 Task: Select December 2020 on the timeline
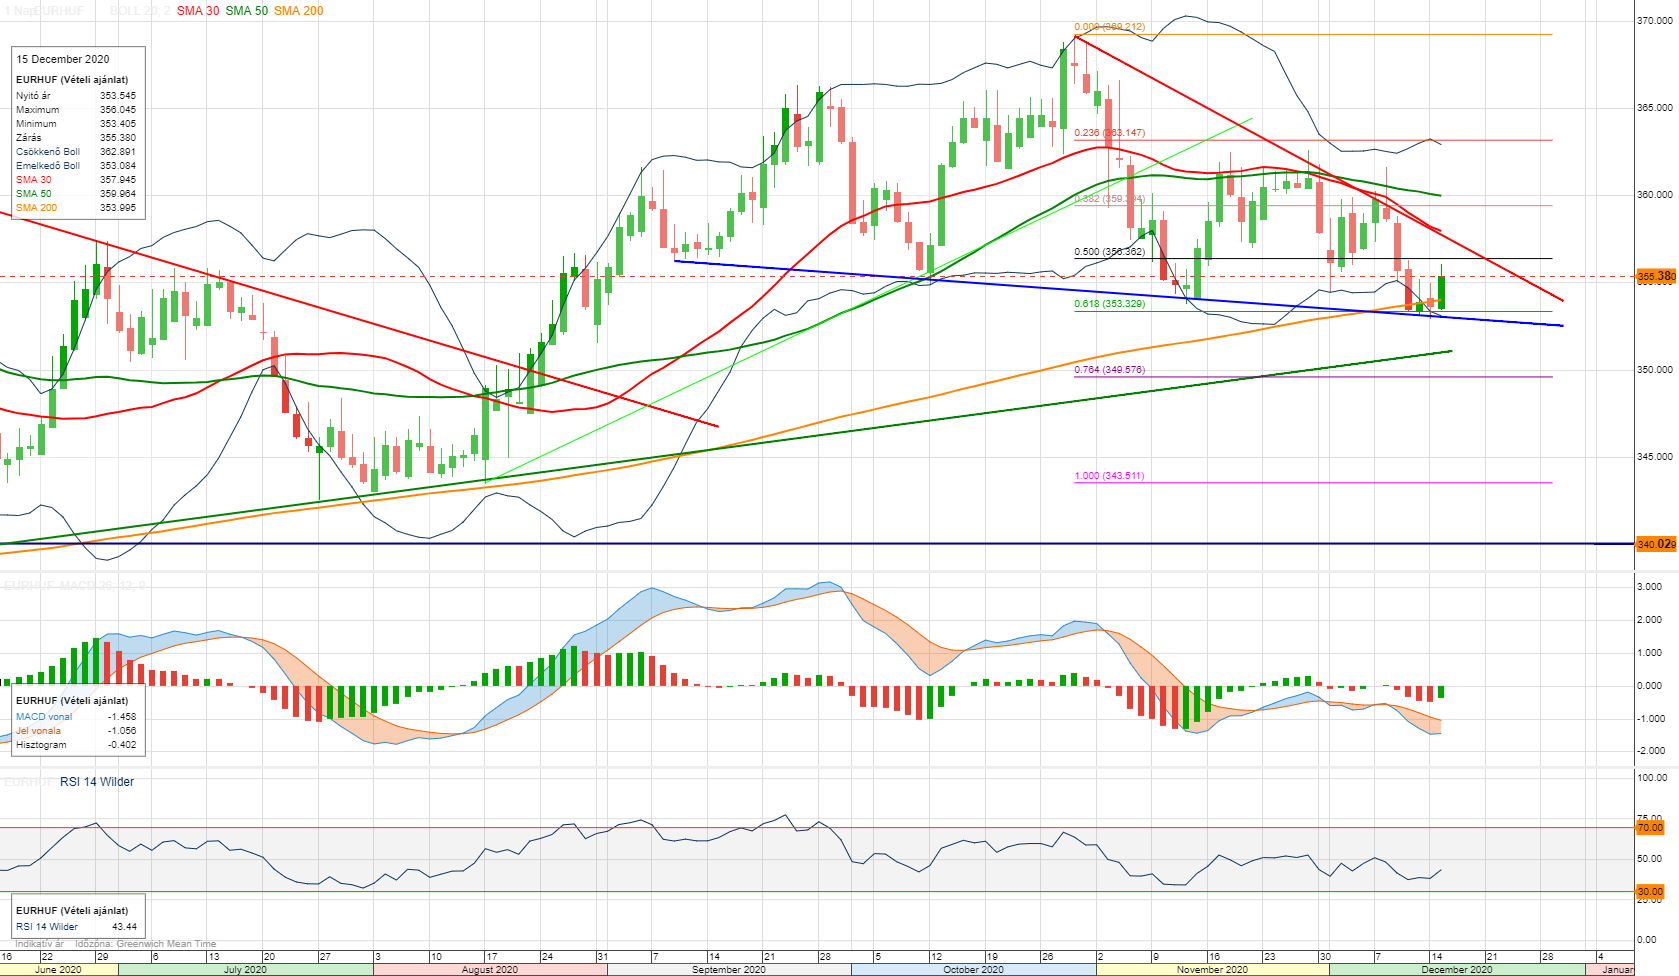click(x=1456, y=970)
